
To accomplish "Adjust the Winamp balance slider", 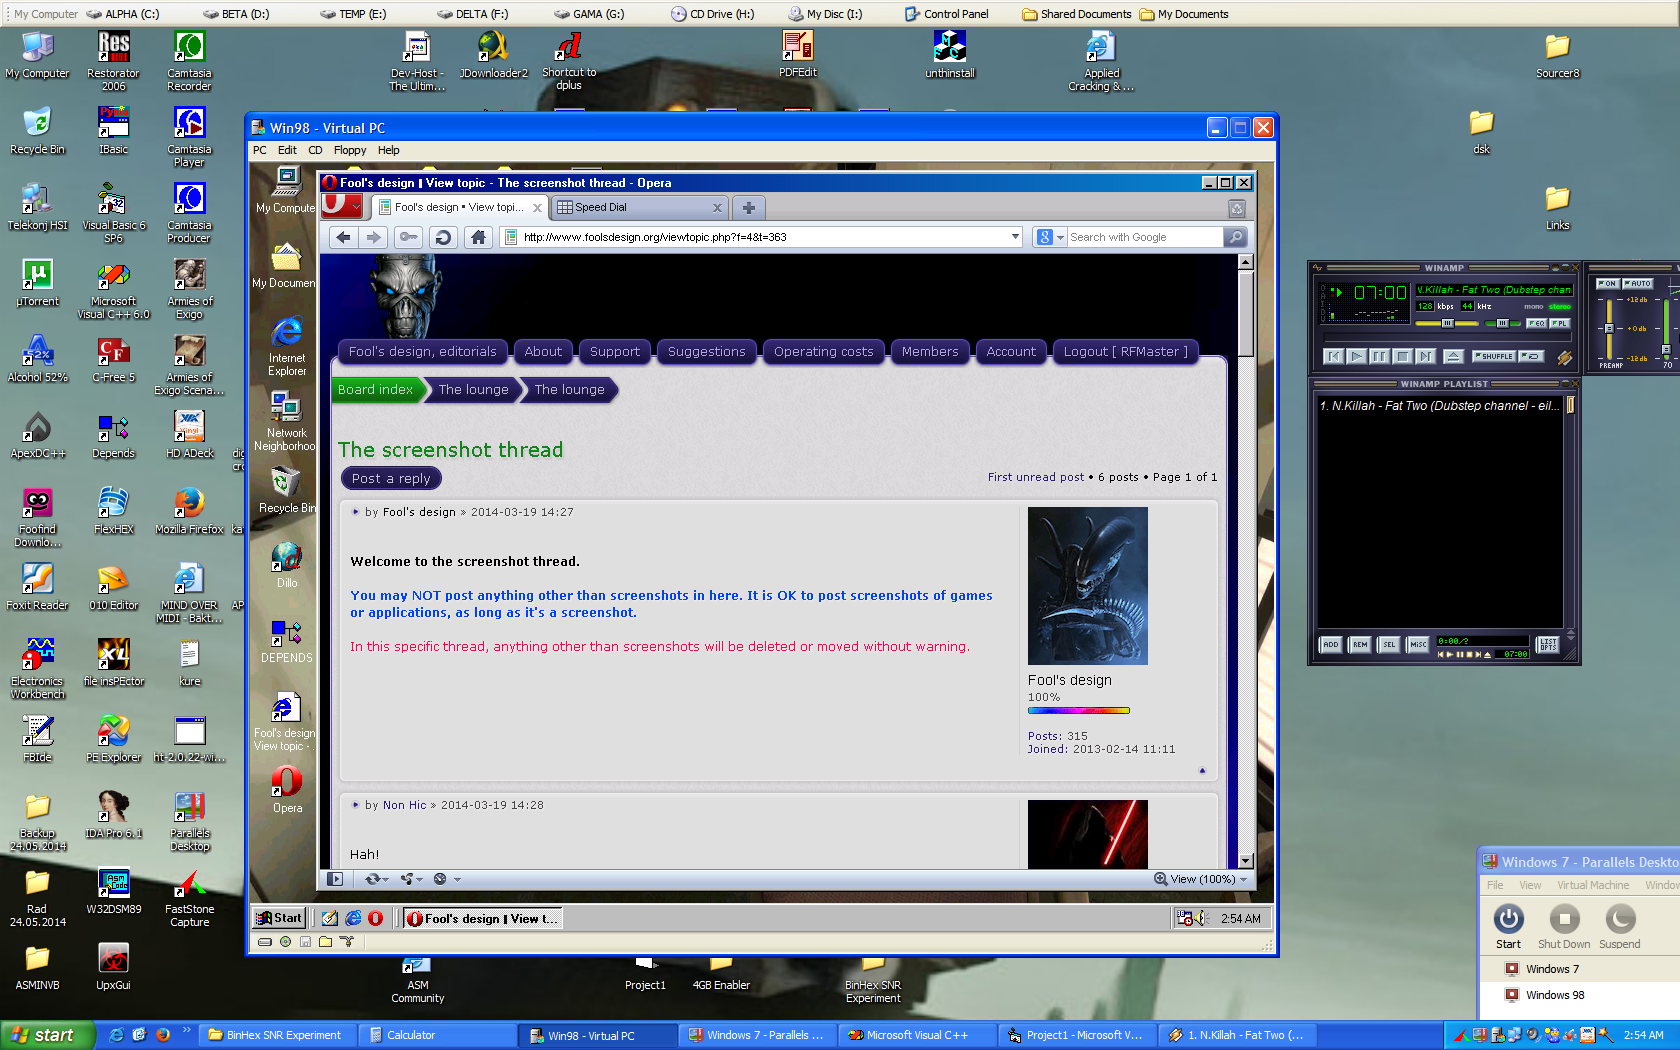I will pos(1502,323).
